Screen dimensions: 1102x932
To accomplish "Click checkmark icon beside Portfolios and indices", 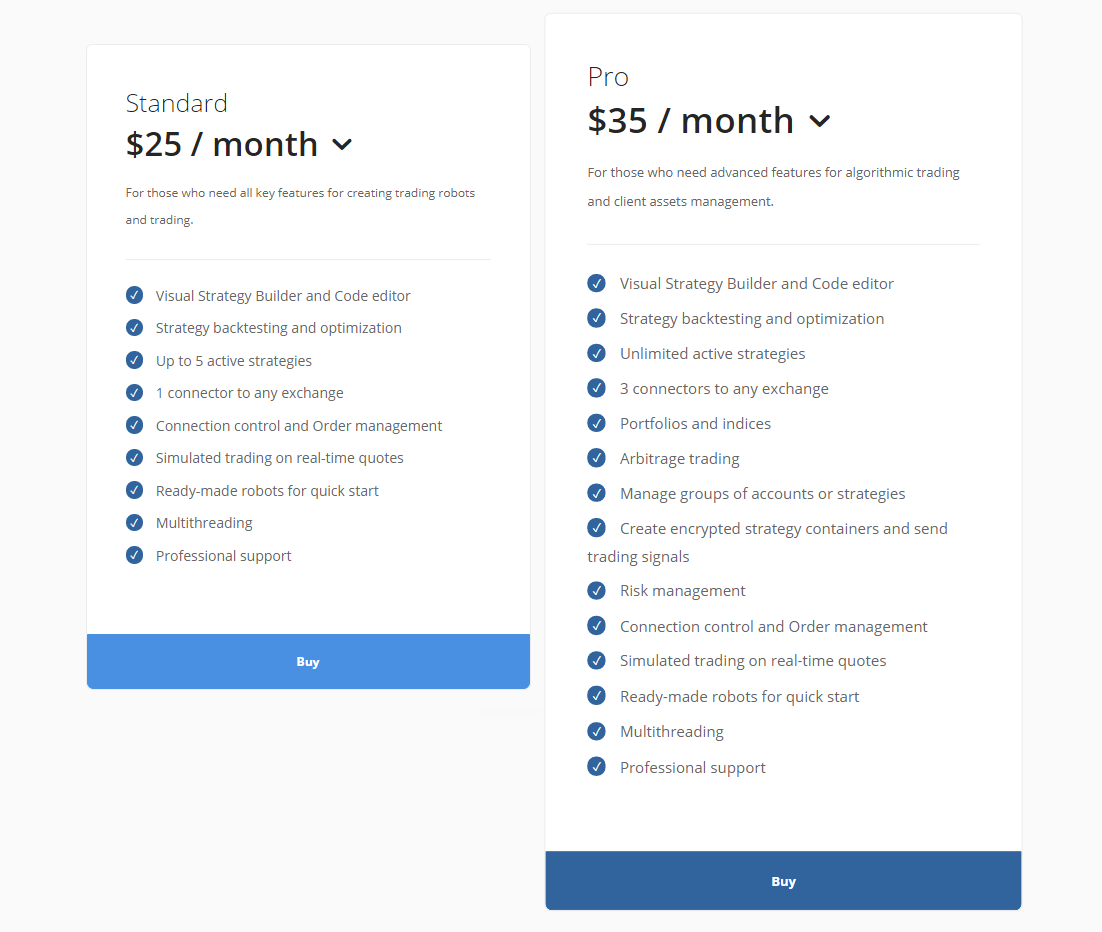I will coord(596,423).
